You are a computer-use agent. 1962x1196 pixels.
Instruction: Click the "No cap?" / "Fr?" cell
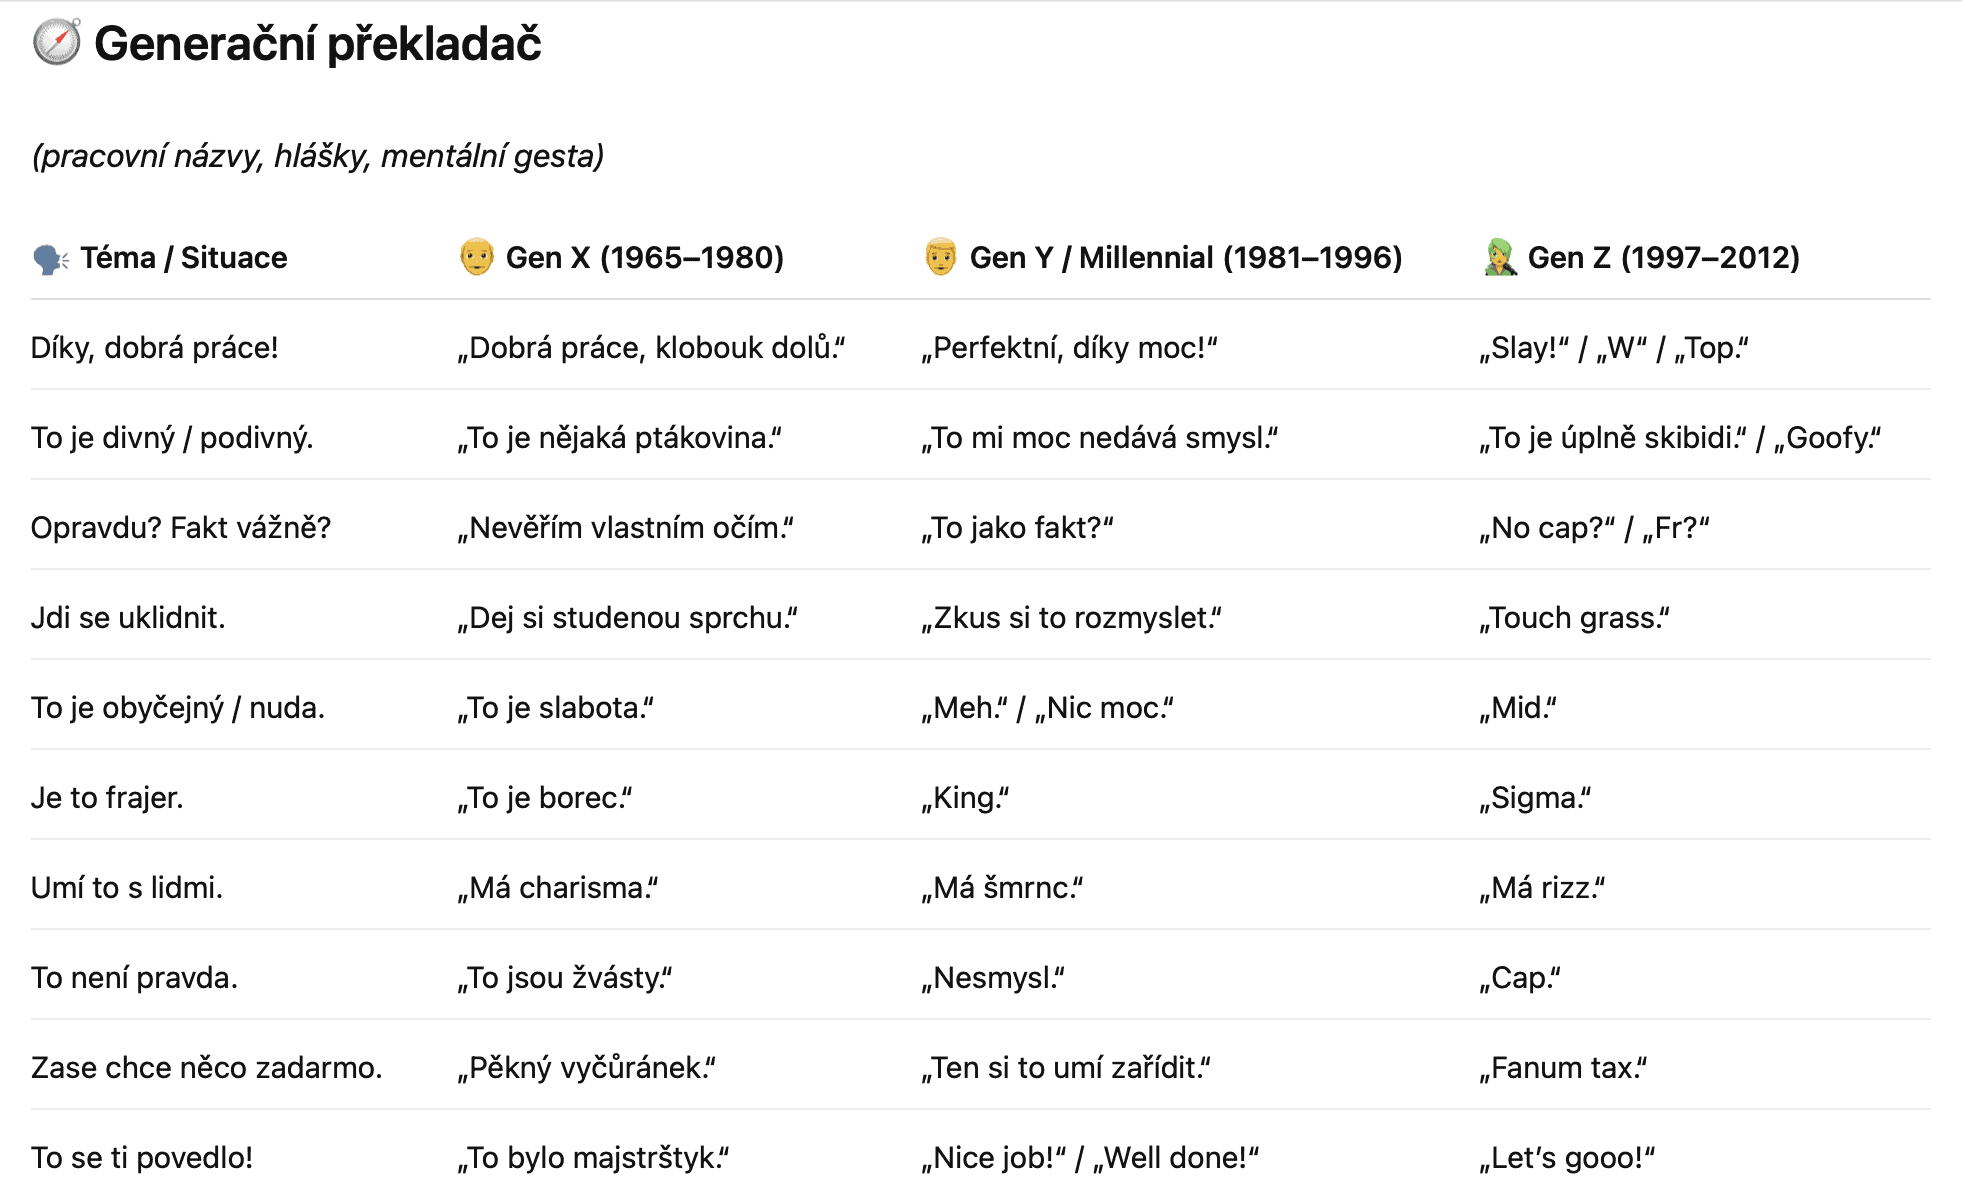pos(1595,528)
